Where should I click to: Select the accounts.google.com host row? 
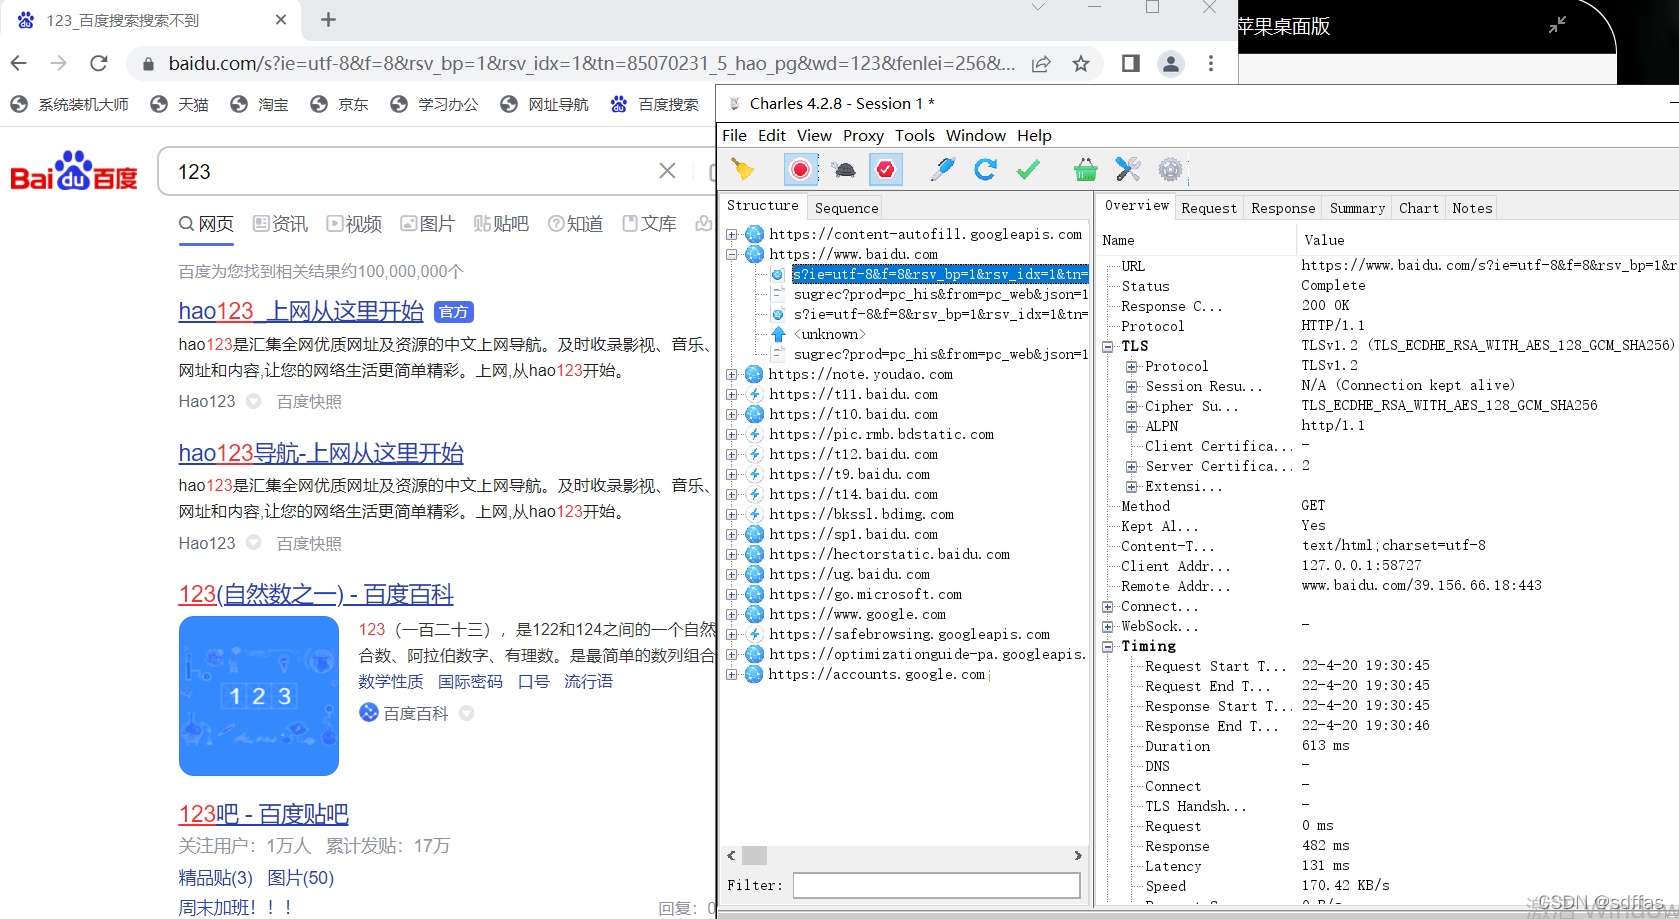[877, 674]
